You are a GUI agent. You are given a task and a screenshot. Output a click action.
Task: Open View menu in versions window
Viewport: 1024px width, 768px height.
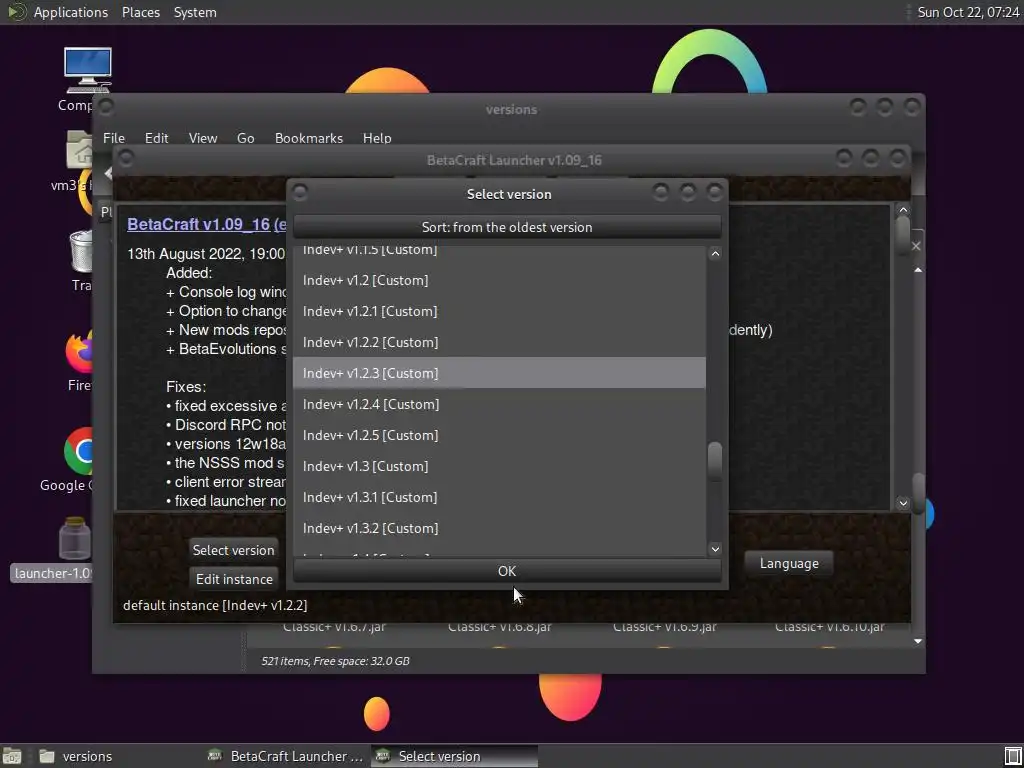(202, 138)
